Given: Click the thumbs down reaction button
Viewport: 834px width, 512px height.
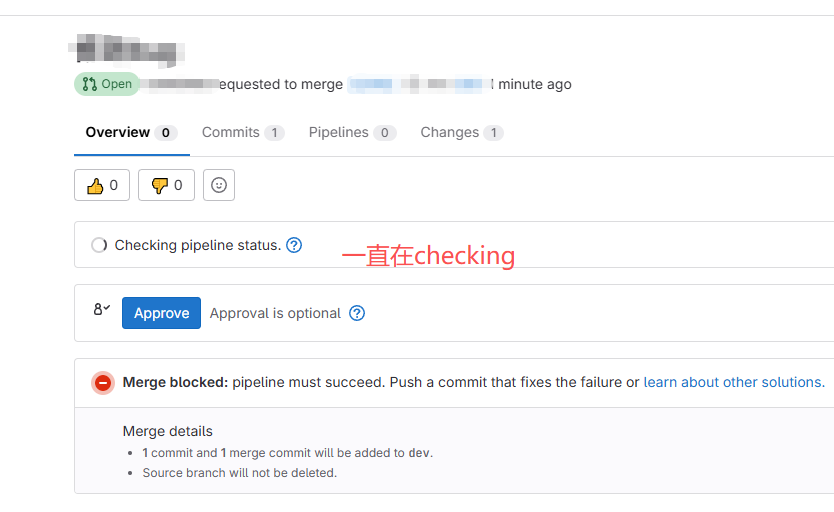Looking at the screenshot, I should (x=166, y=185).
